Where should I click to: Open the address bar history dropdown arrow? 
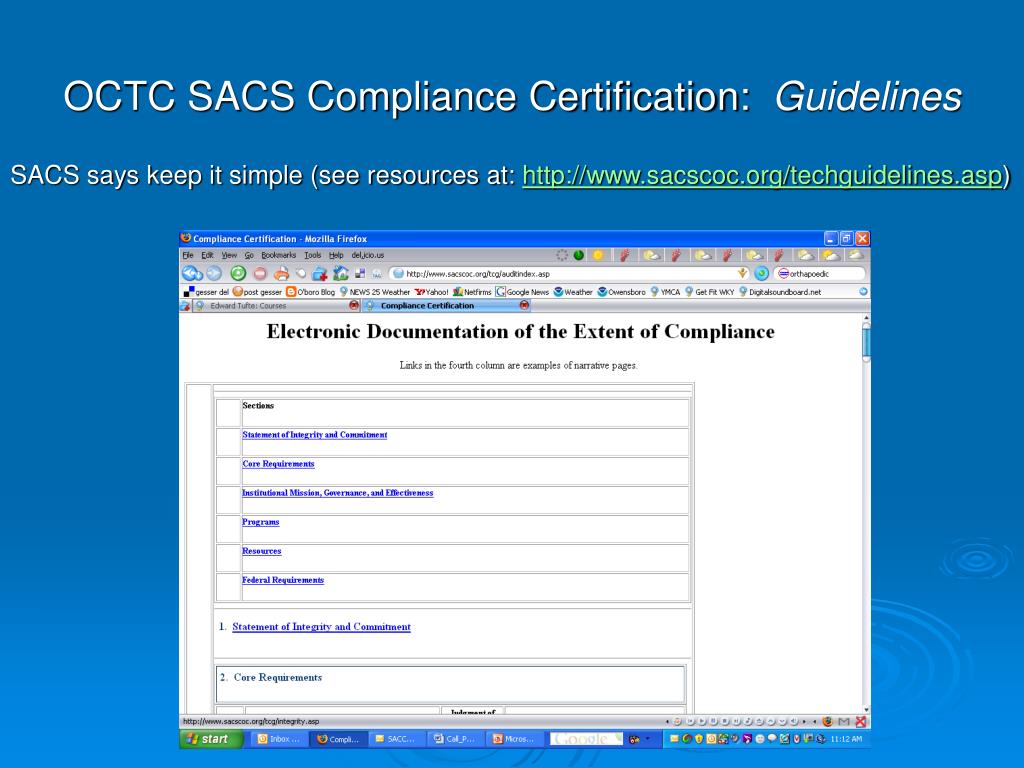pyautogui.click(x=743, y=274)
